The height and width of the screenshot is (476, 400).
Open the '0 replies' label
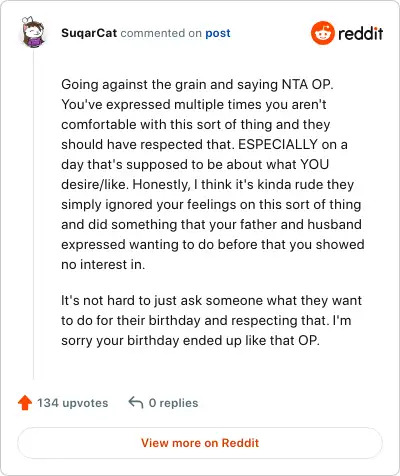point(173,403)
